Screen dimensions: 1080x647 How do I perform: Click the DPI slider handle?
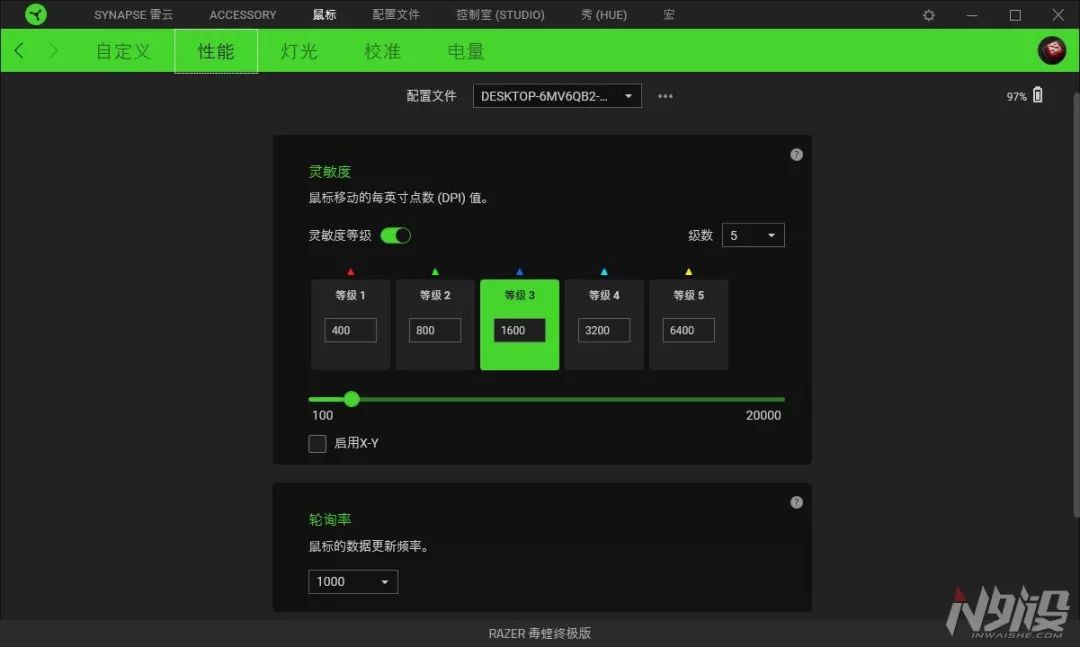coord(351,399)
